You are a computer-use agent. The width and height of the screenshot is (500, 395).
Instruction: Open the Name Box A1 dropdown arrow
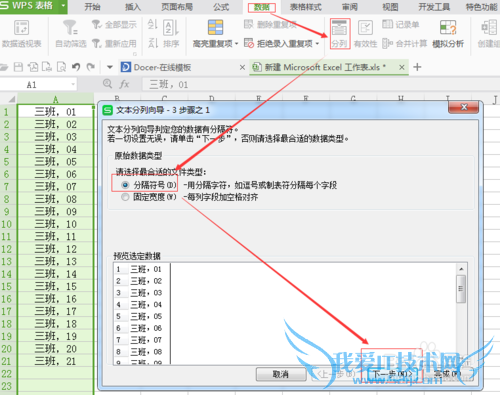(73, 85)
